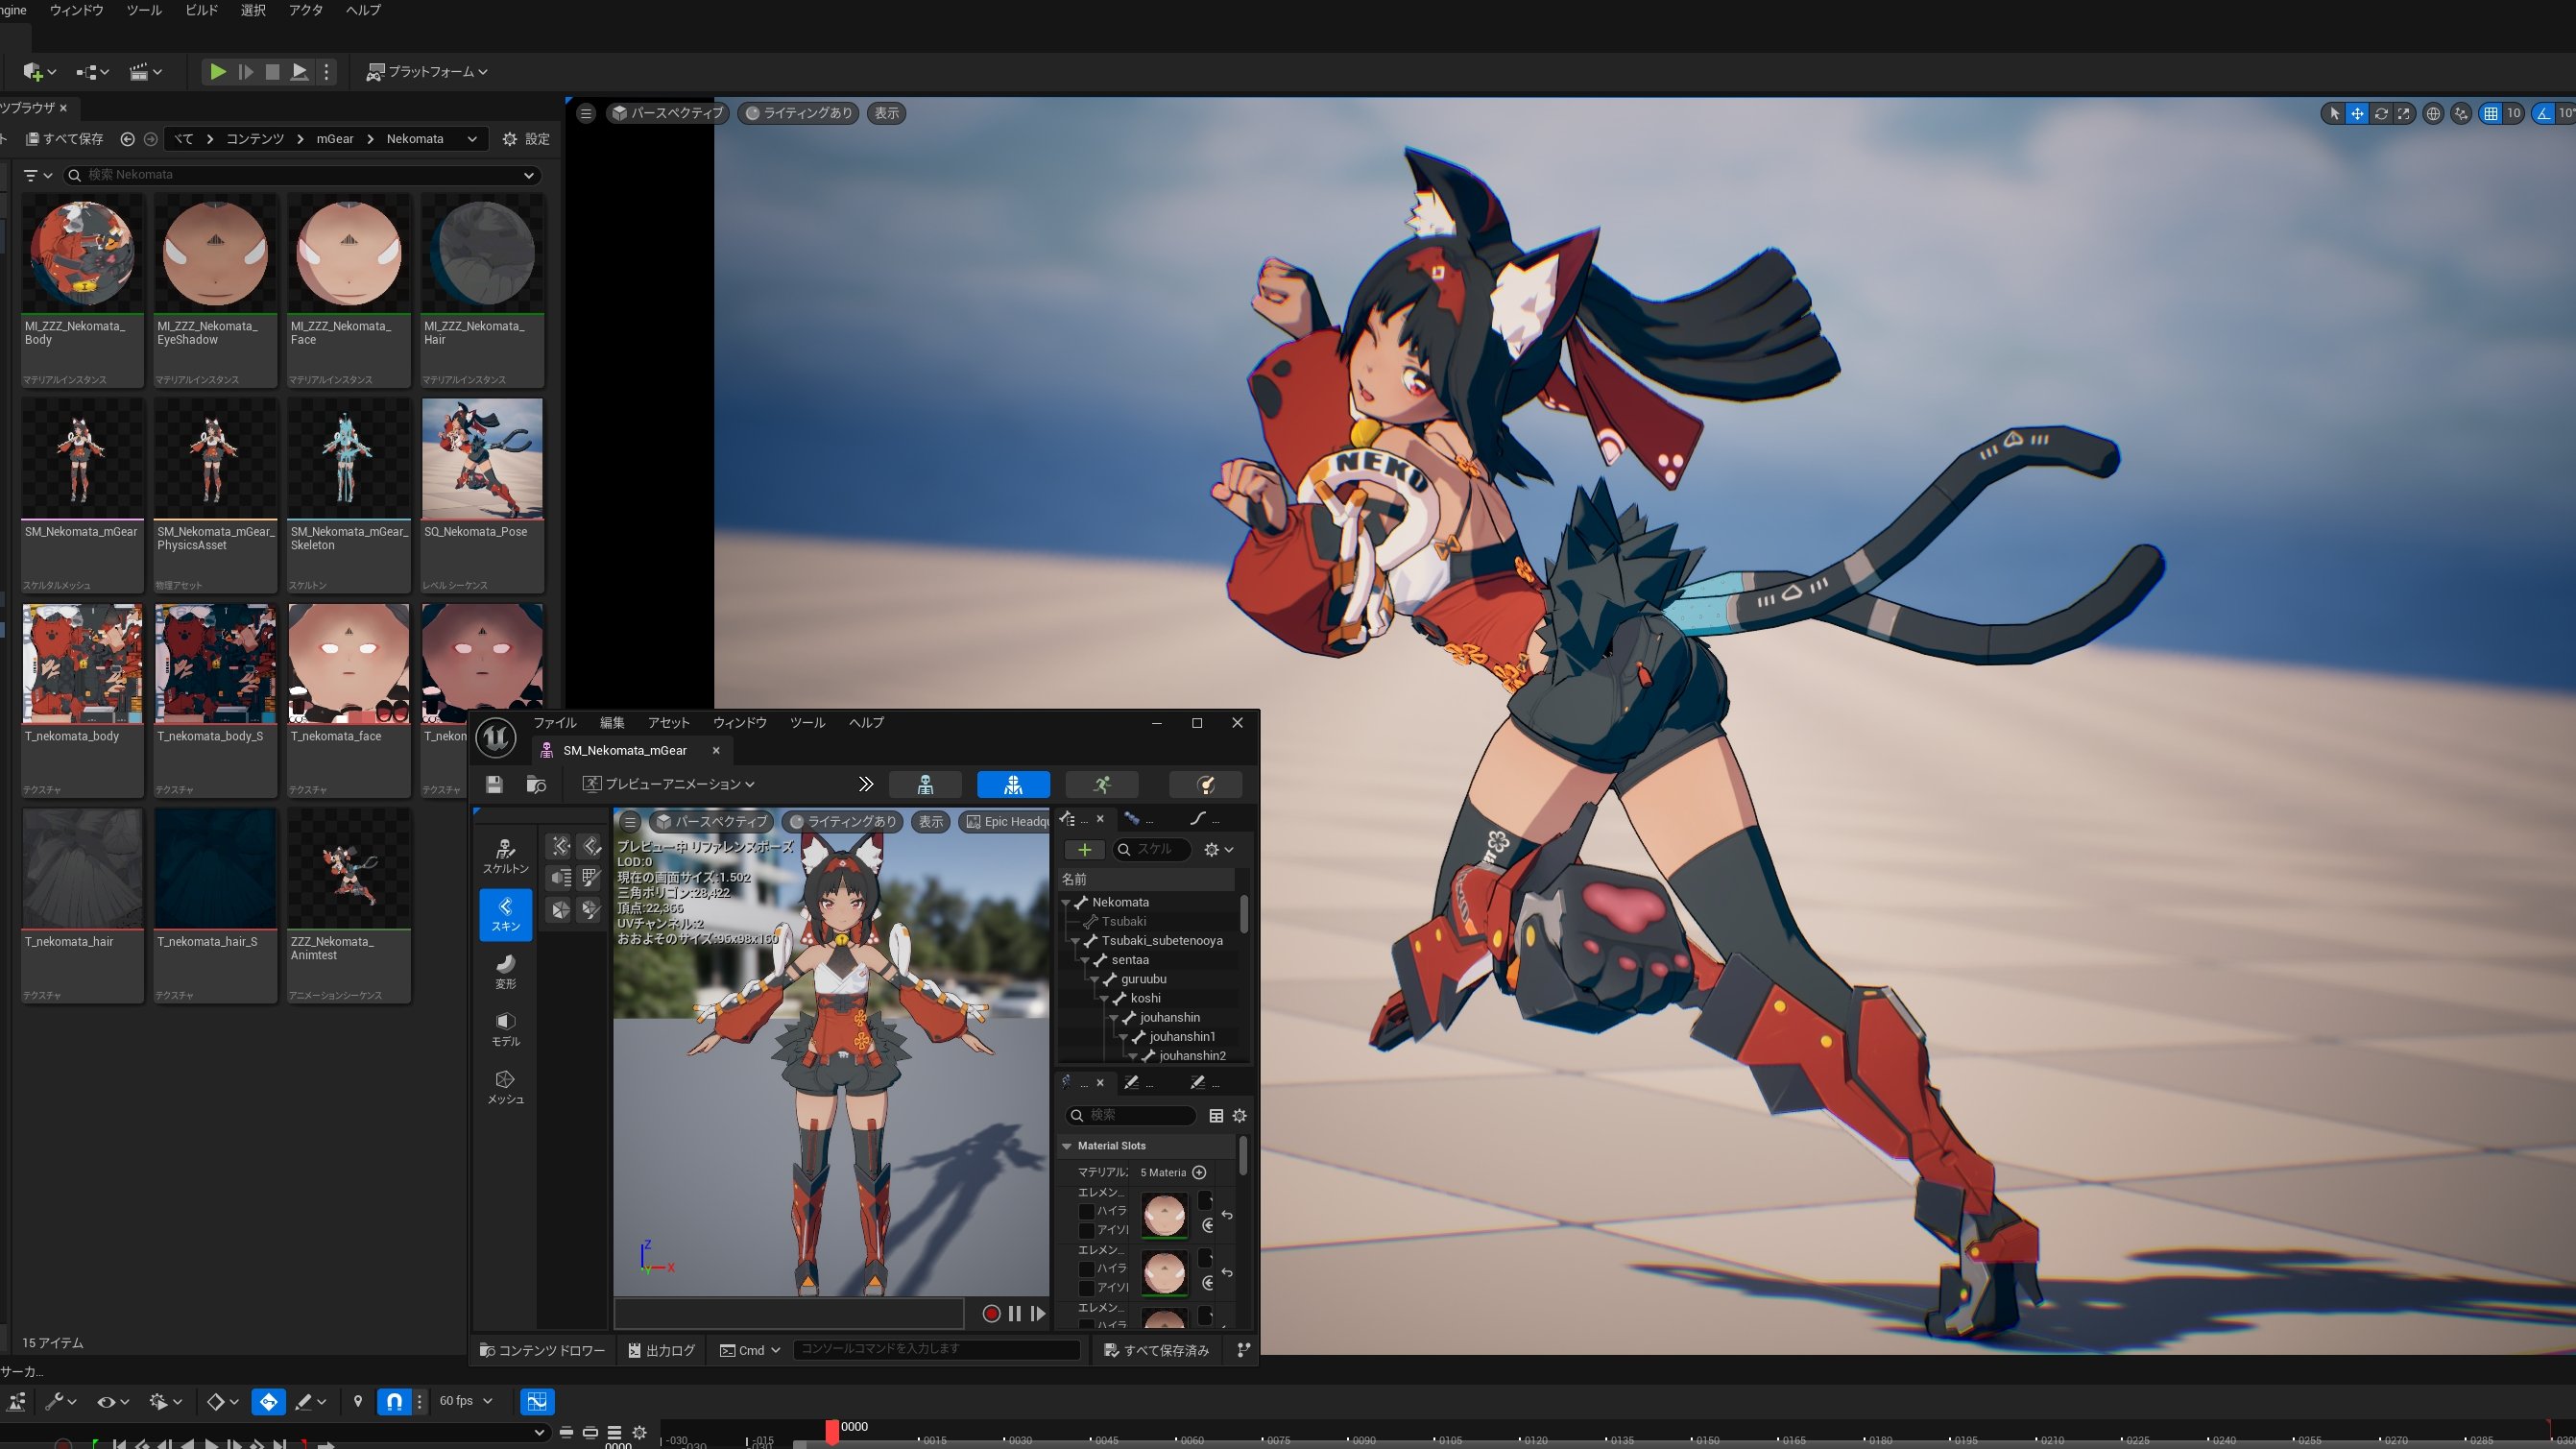2576x1449 pixels.
Task: Select the スケルトン tool in mesh editor sidebar
Action: [x=506, y=856]
